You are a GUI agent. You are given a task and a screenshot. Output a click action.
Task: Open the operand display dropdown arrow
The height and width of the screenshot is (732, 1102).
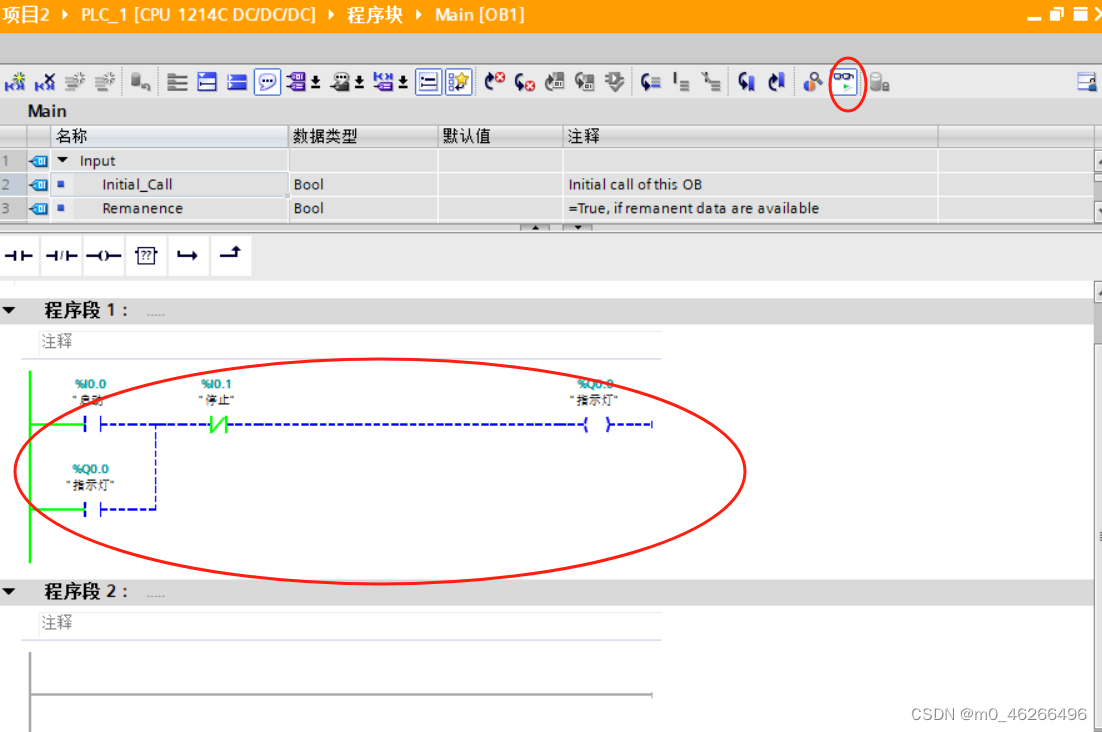[316, 84]
